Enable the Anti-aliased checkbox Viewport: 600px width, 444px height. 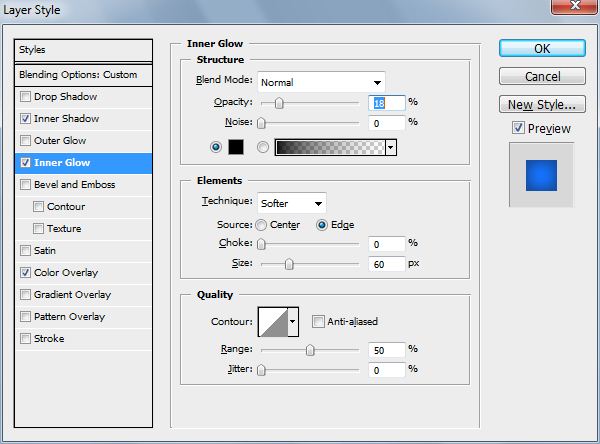point(318,322)
